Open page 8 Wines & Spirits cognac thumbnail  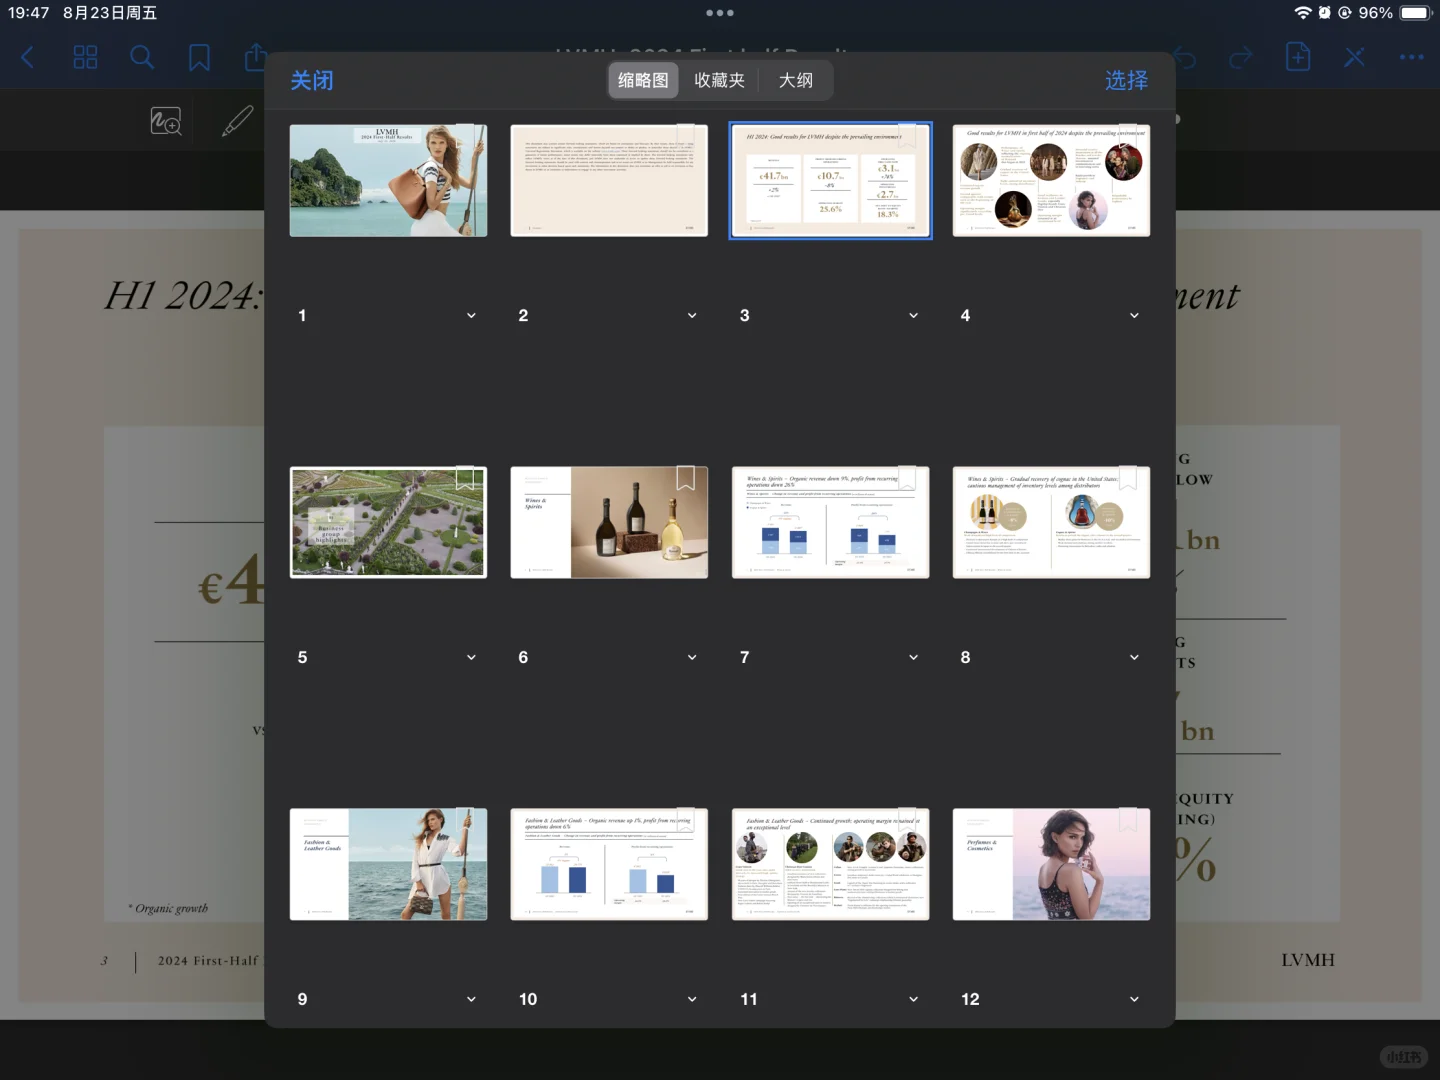pos(1051,522)
